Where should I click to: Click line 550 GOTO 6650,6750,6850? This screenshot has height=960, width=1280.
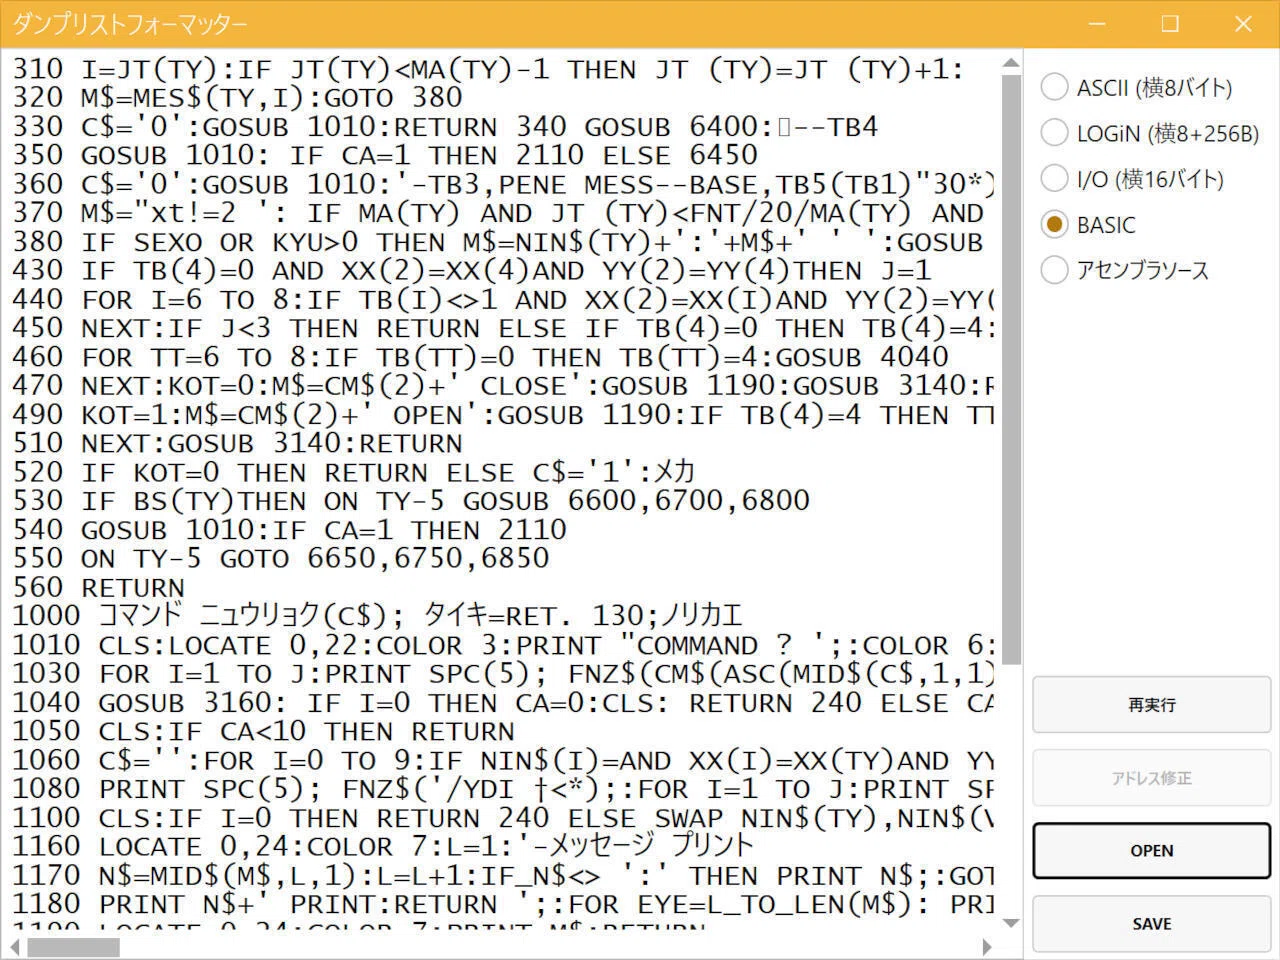click(281, 559)
